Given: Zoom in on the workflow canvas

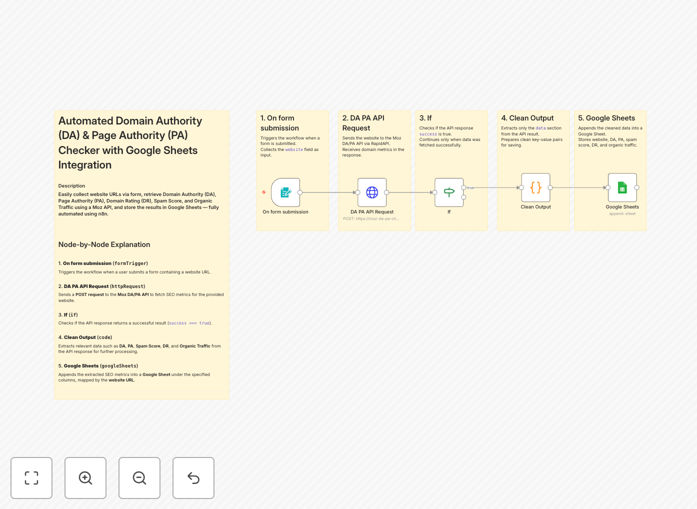Looking at the screenshot, I should click(85, 478).
